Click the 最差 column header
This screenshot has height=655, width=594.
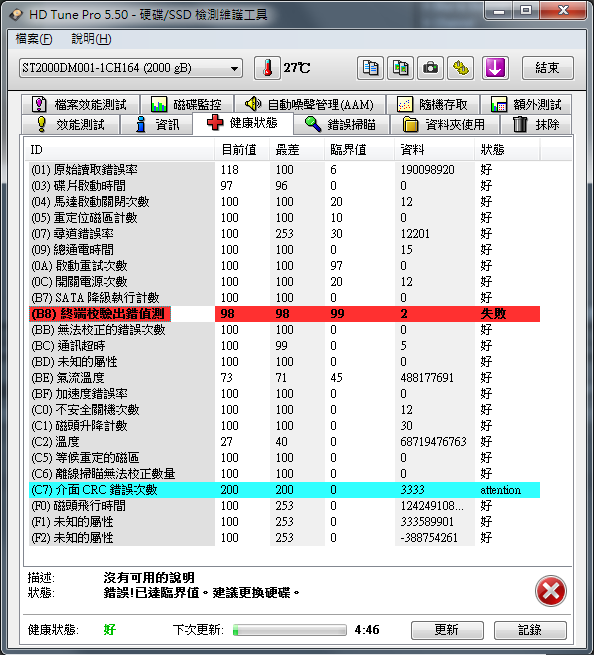[x=297, y=150]
